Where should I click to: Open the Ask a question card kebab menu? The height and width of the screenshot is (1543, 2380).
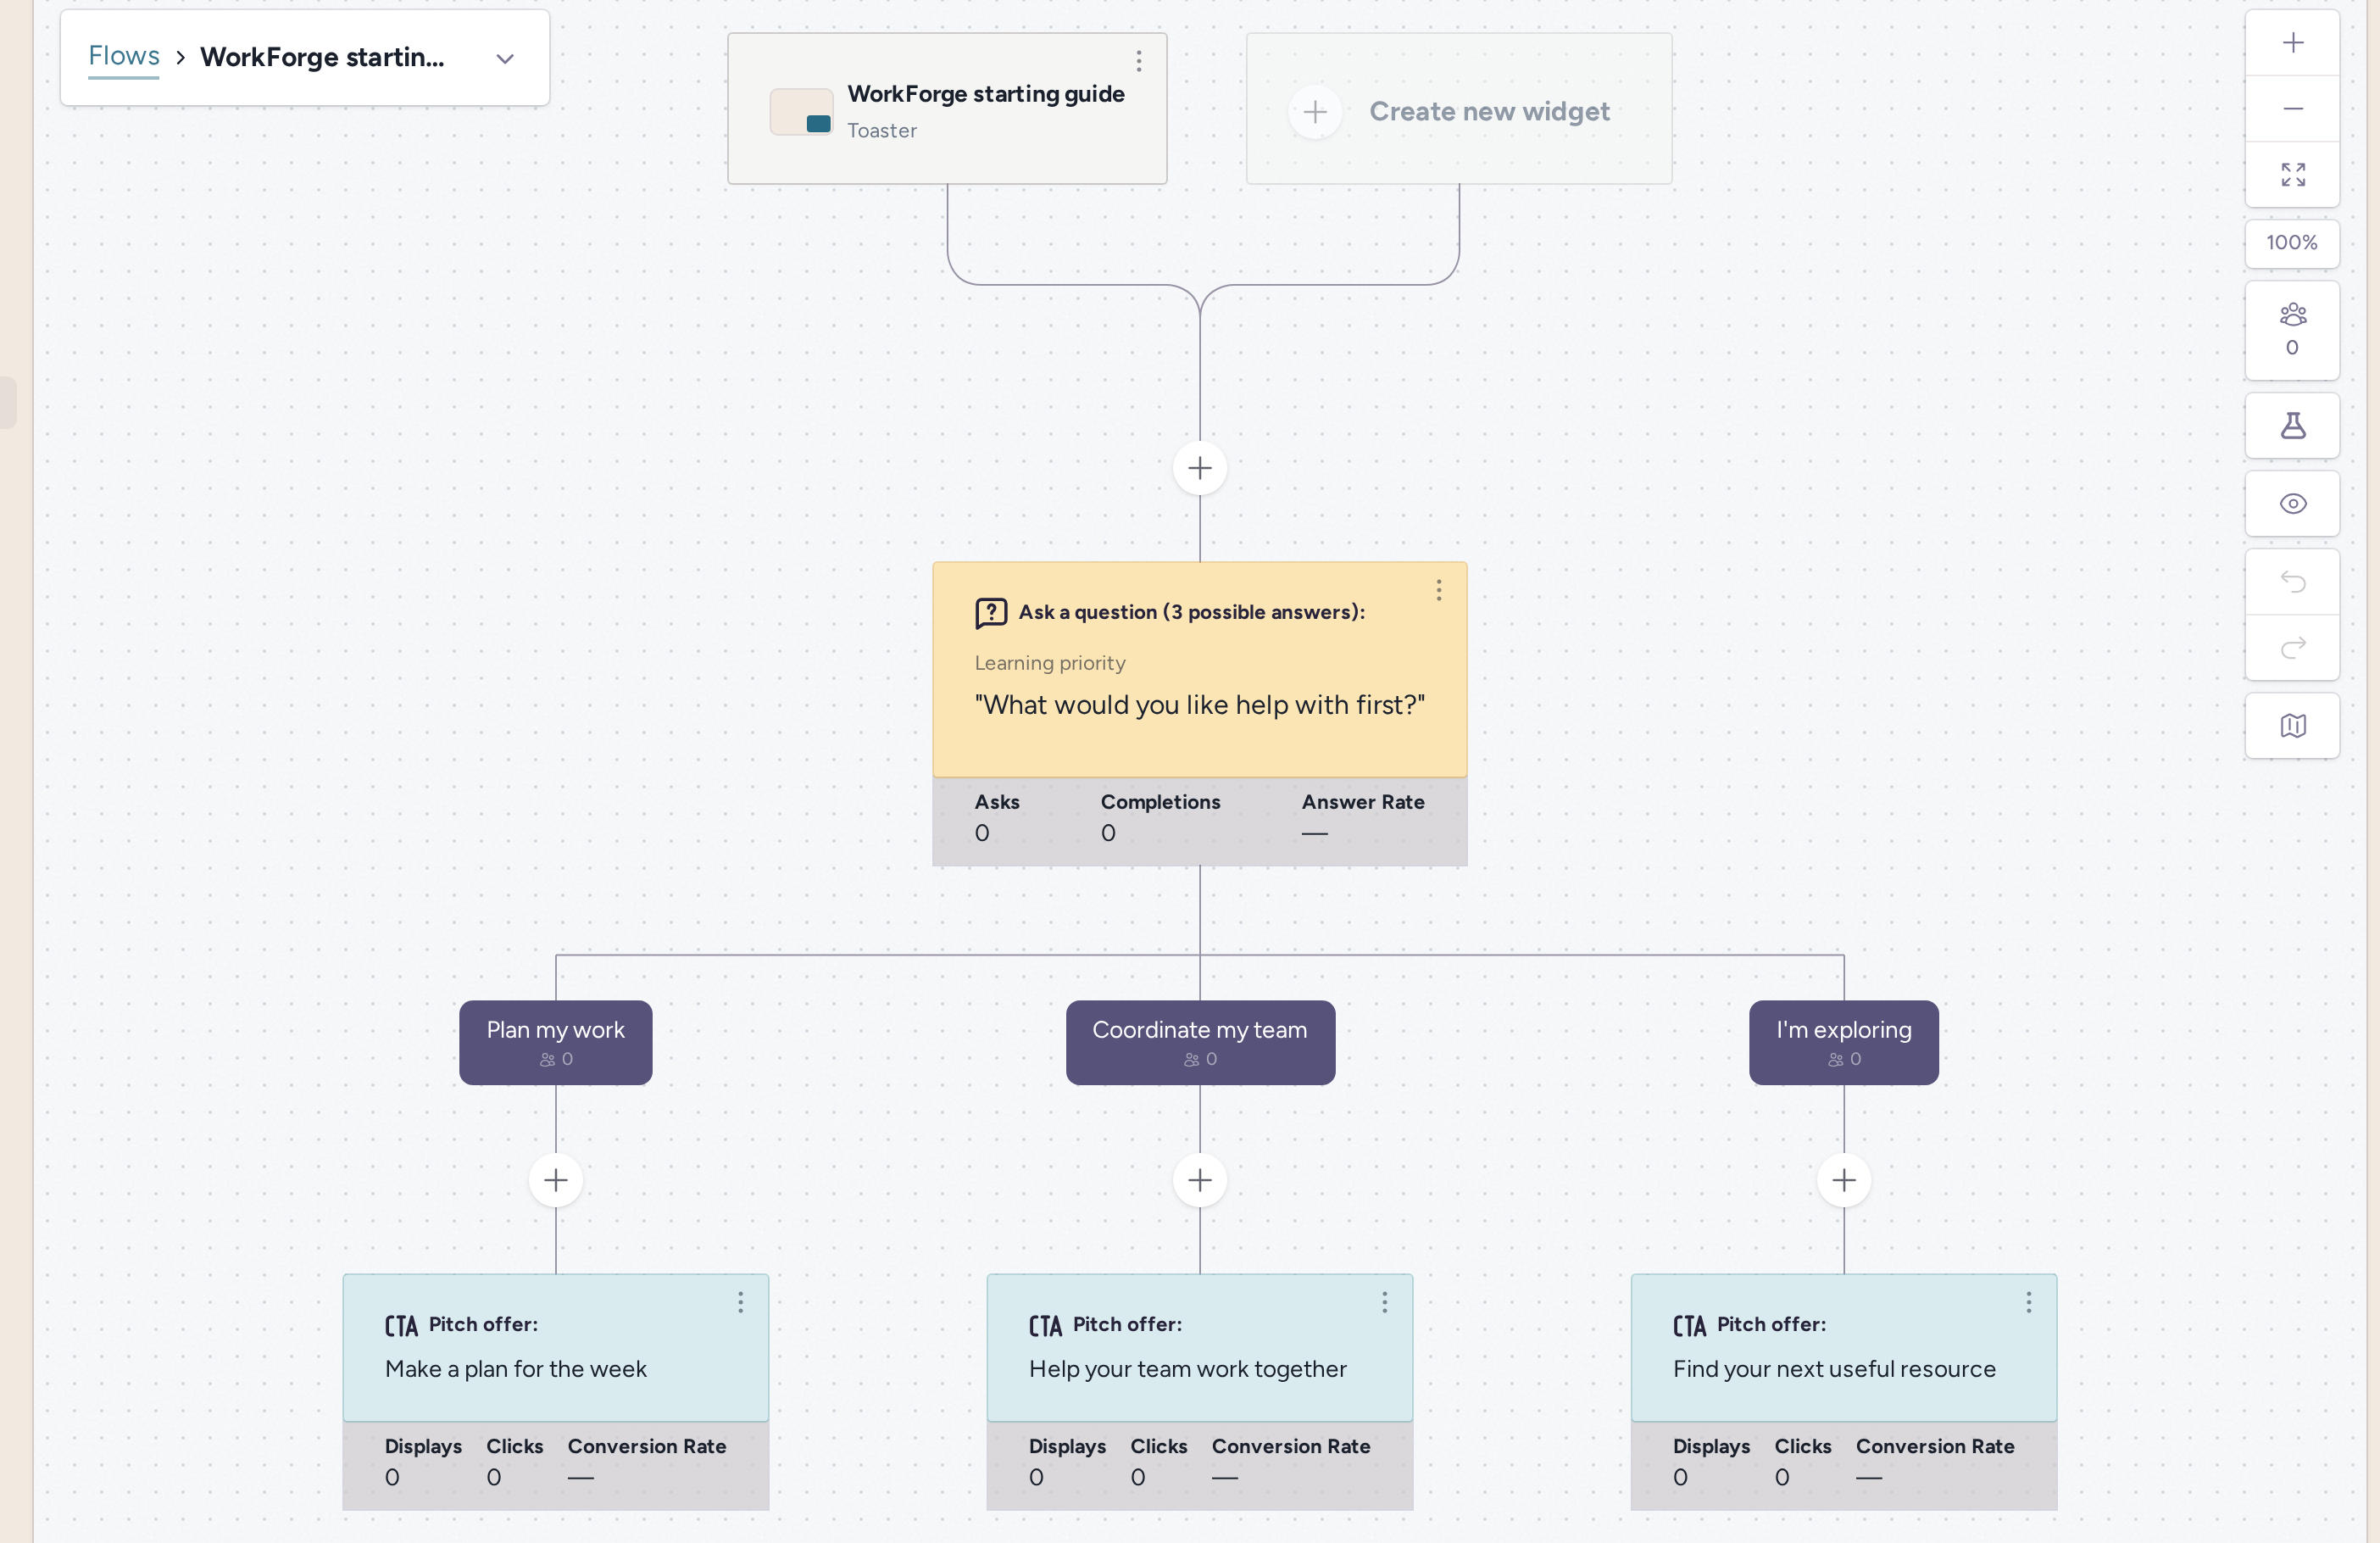click(x=1438, y=591)
